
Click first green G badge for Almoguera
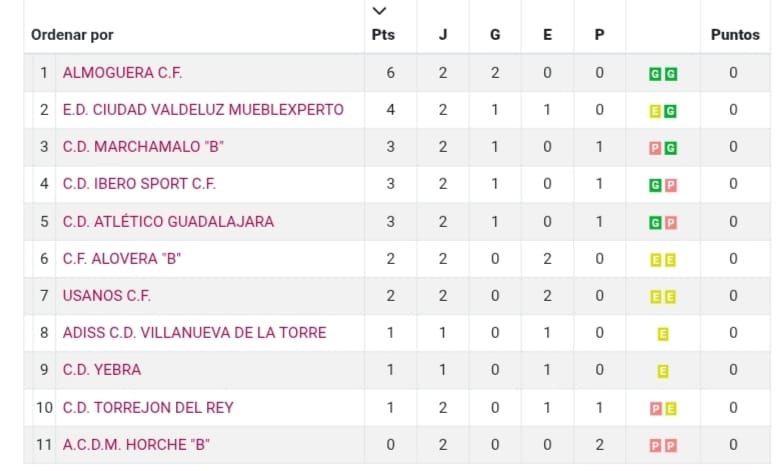click(655, 74)
